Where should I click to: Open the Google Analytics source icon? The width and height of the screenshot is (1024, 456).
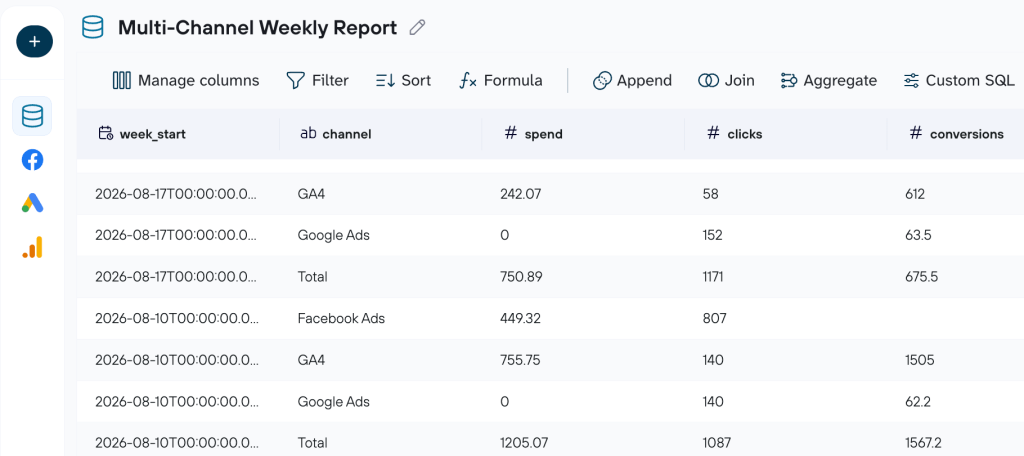point(32,248)
